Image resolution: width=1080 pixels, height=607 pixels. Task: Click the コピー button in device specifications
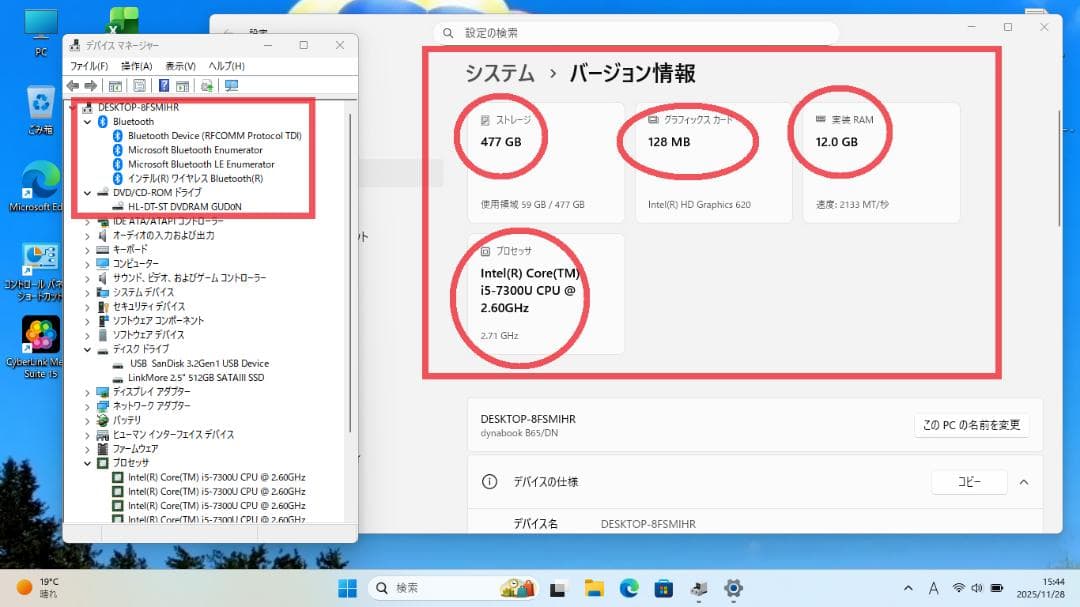tap(968, 481)
